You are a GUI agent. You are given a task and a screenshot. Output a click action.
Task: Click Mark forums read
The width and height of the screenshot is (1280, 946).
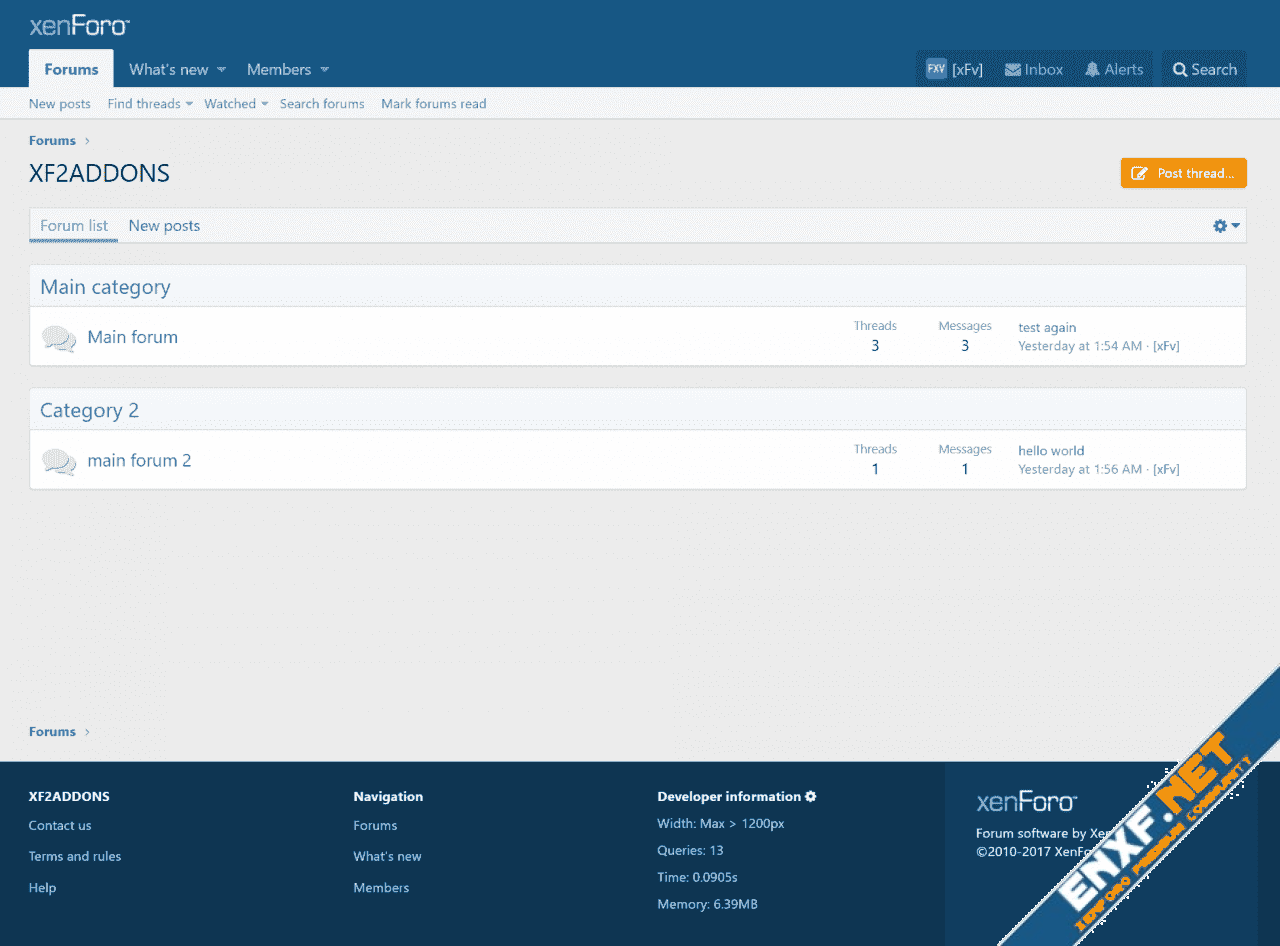(433, 104)
